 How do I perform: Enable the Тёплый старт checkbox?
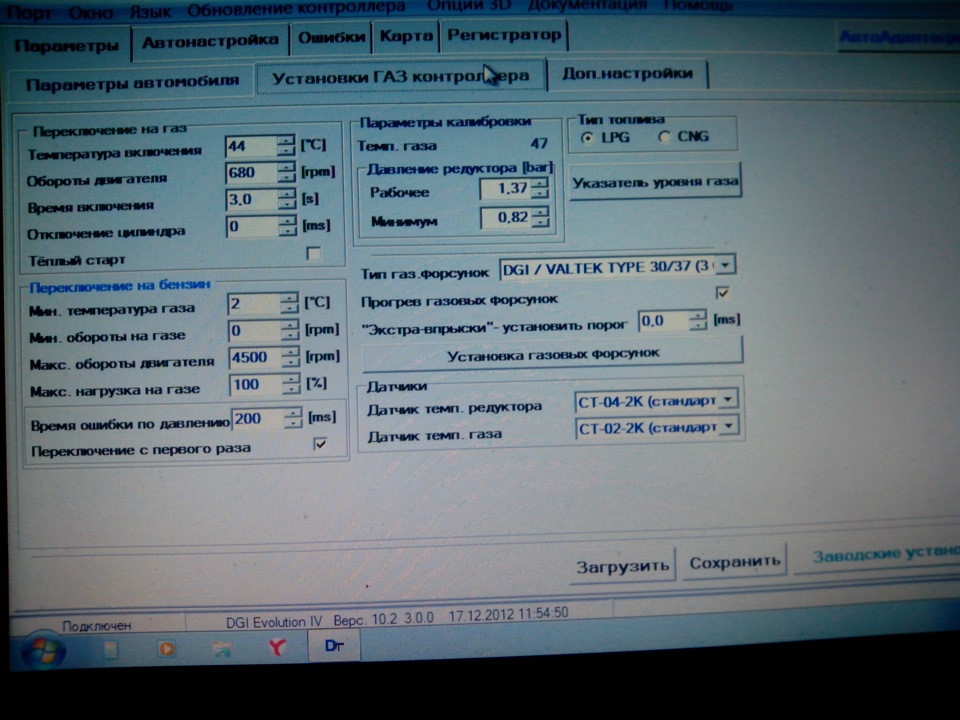point(313,253)
